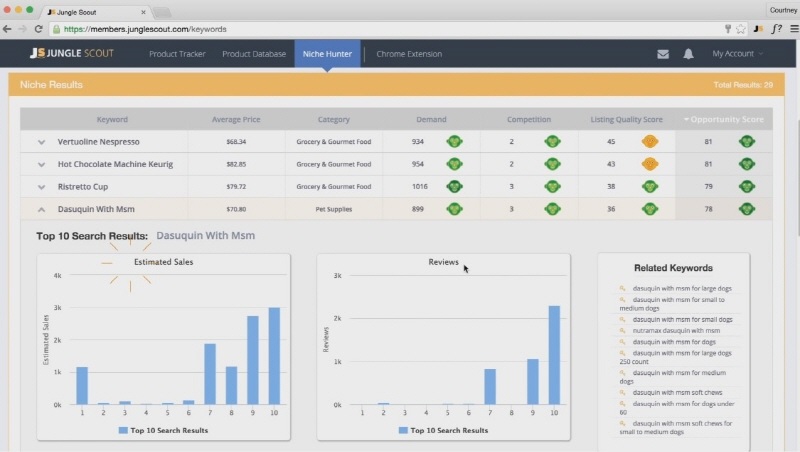Toggle Reviews chart legend Top 10 Search Results
This screenshot has height=452, width=800.
tap(443, 430)
